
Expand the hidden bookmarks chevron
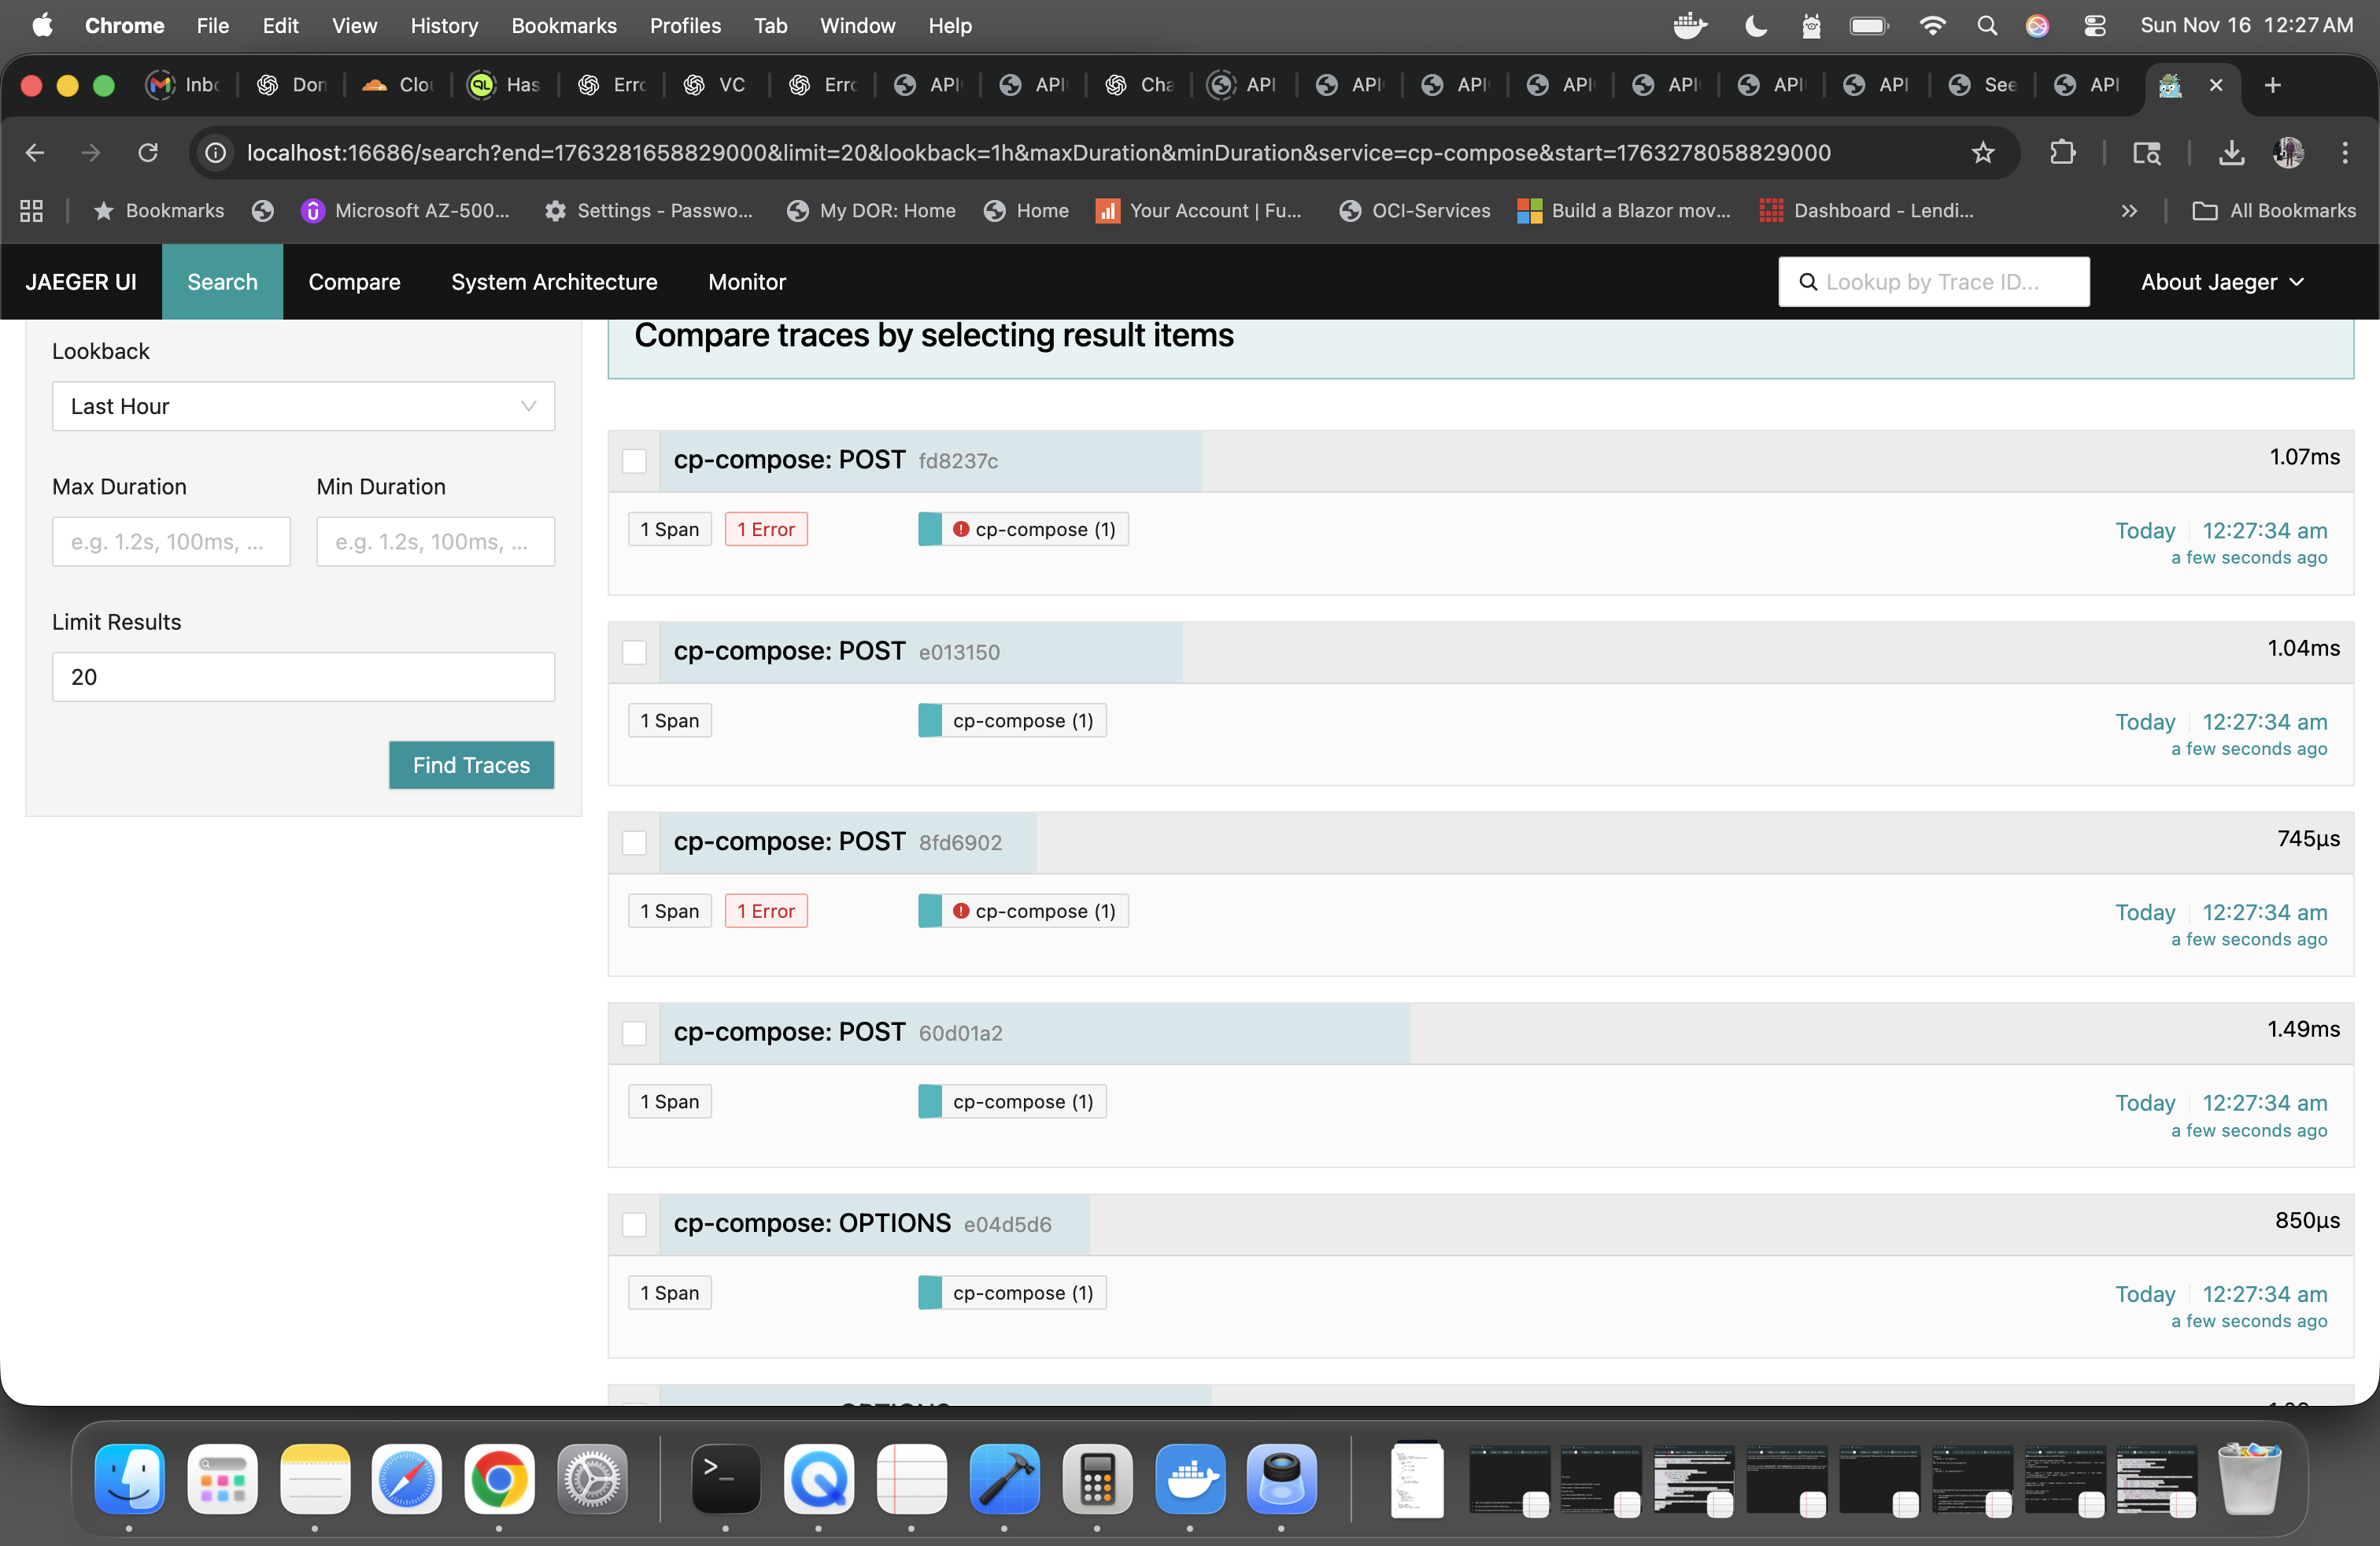pos(2129,211)
